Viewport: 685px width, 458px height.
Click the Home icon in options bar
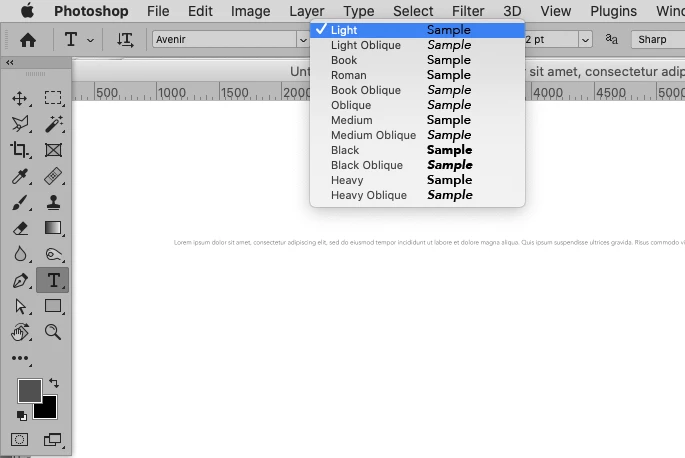pos(28,40)
